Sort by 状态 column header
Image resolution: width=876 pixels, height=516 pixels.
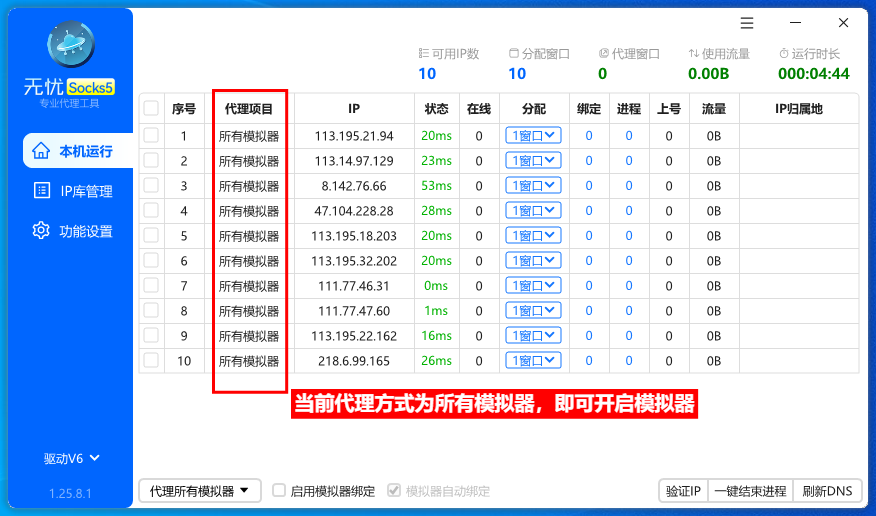(x=436, y=109)
